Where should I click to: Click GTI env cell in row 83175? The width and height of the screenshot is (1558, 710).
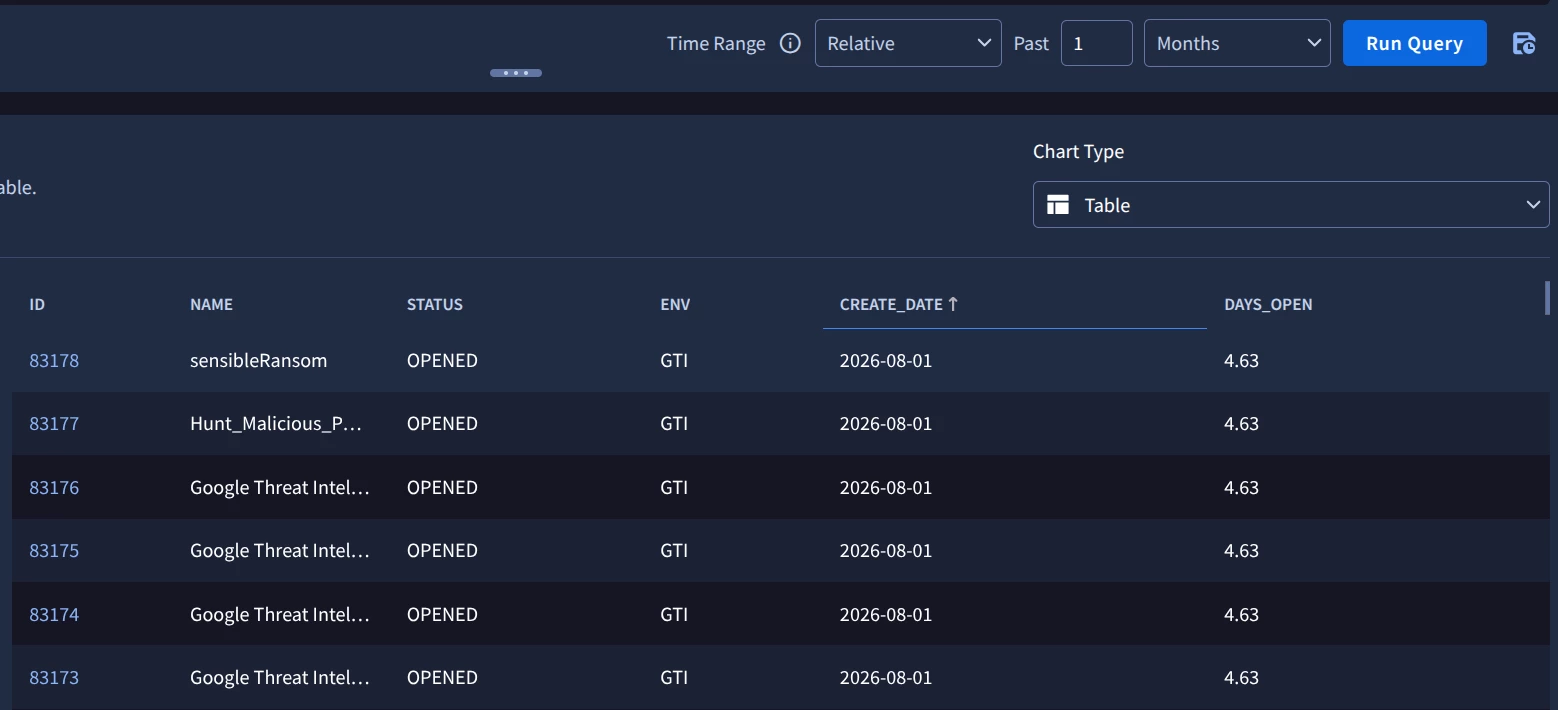point(674,550)
